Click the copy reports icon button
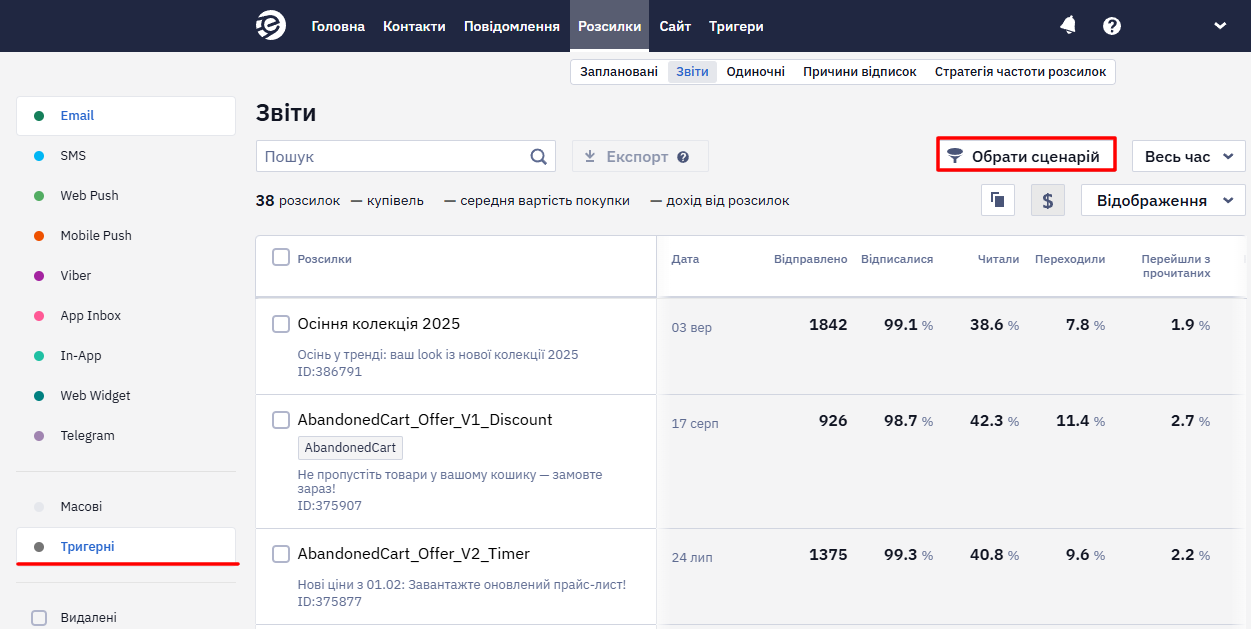Viewport: 1251px width, 629px height. tap(997, 200)
